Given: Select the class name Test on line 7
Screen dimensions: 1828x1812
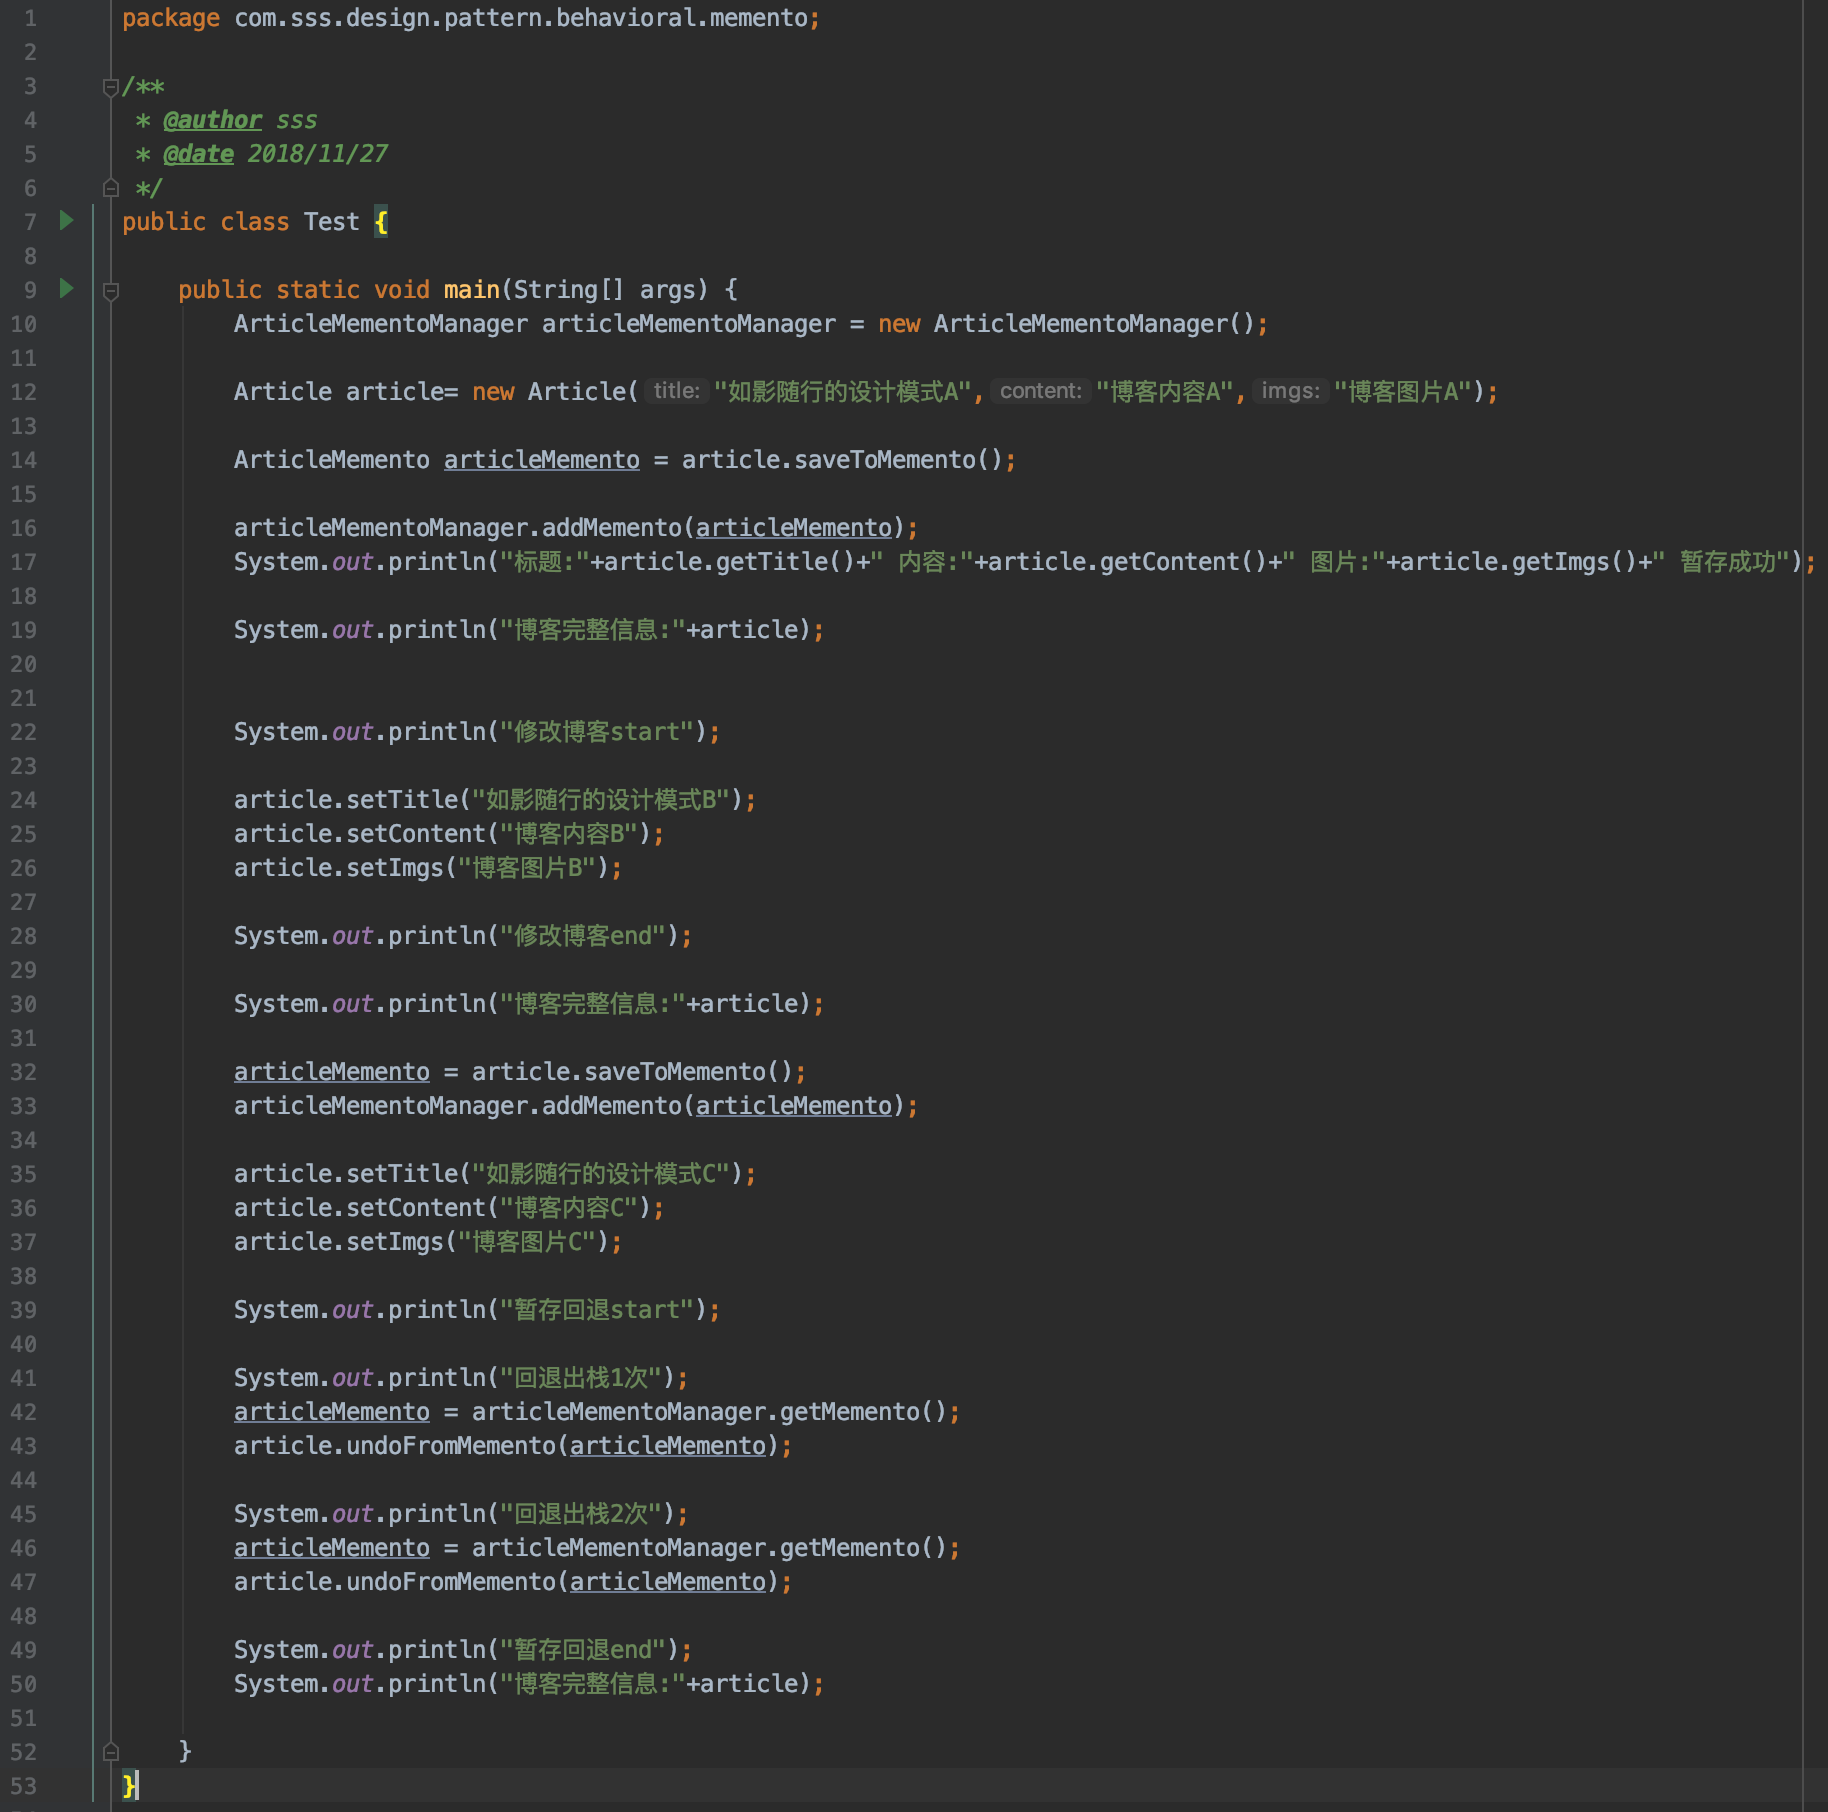Looking at the screenshot, I should click(x=331, y=222).
